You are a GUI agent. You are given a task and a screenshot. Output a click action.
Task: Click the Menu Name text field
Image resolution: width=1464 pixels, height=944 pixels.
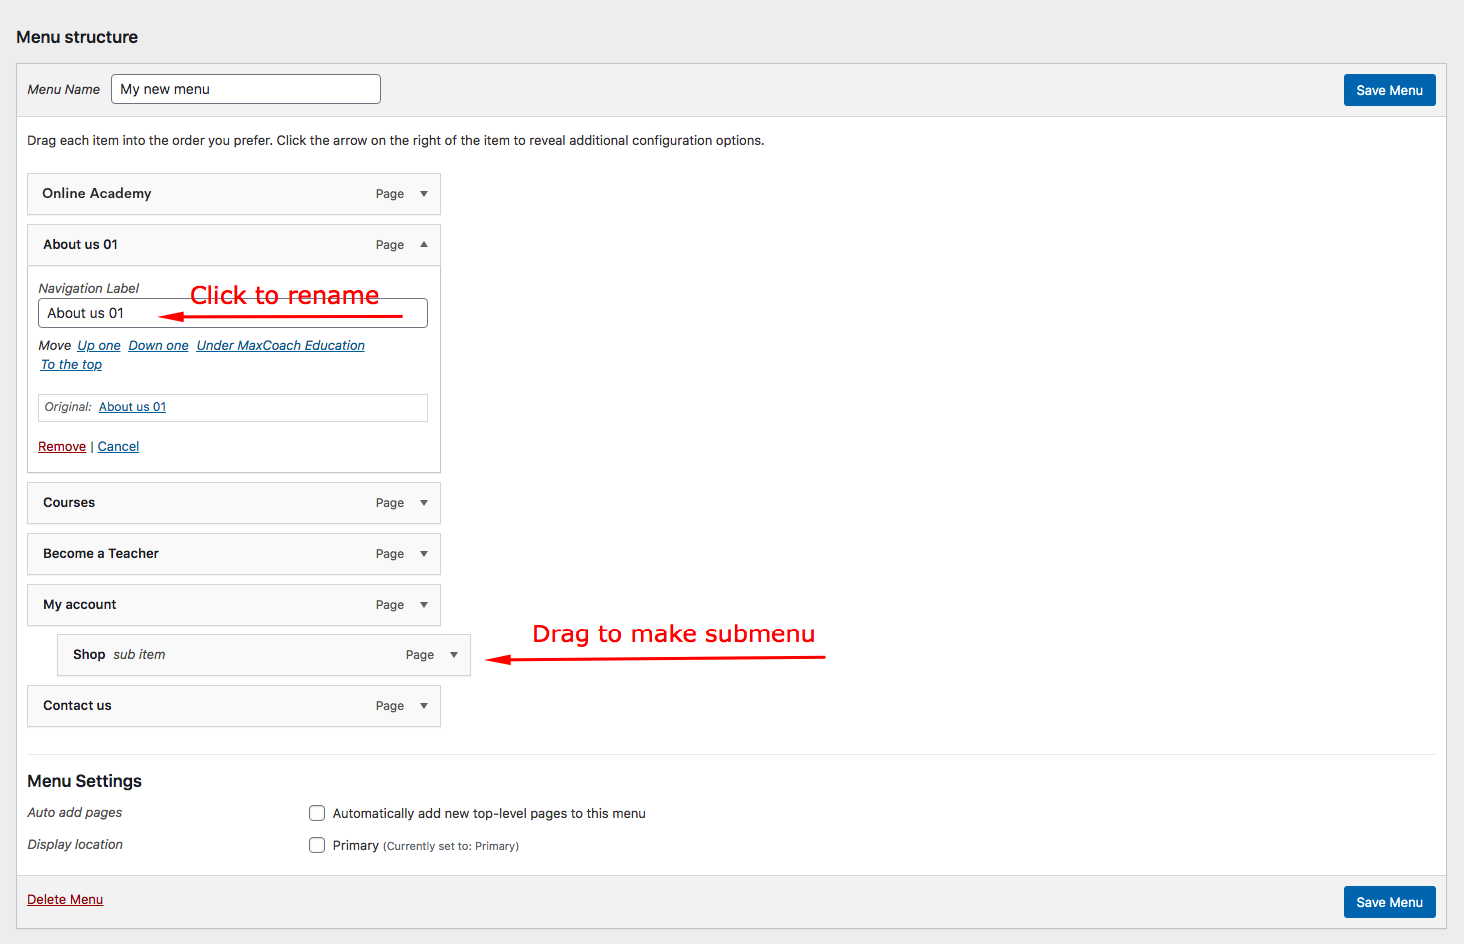click(245, 89)
